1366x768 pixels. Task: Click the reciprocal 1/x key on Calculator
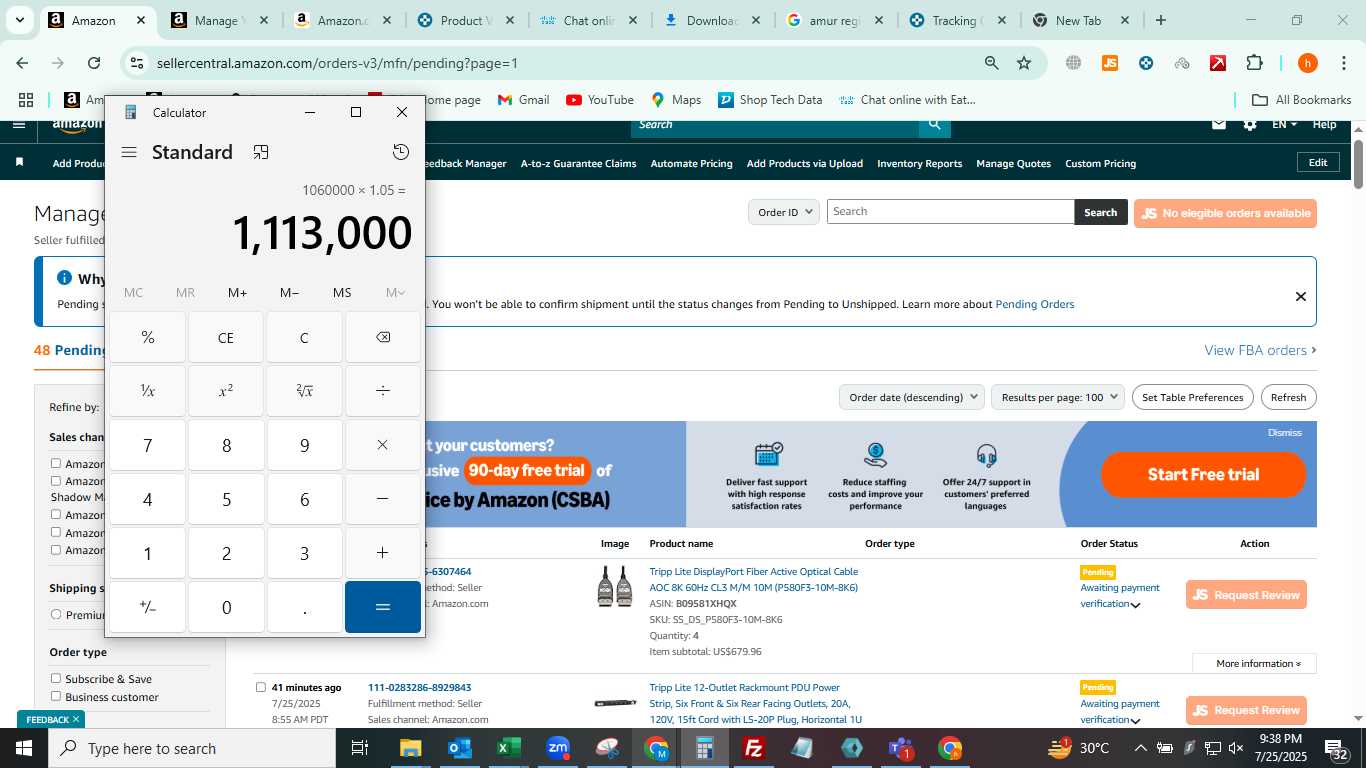coord(147,391)
